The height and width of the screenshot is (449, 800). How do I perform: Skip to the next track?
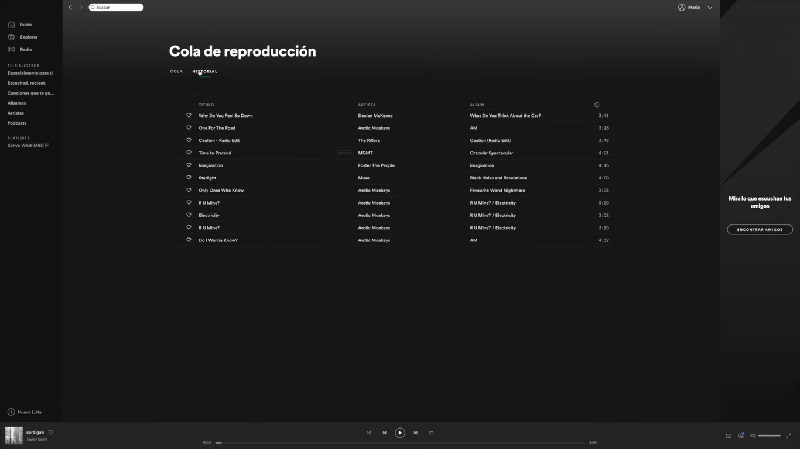click(416, 433)
